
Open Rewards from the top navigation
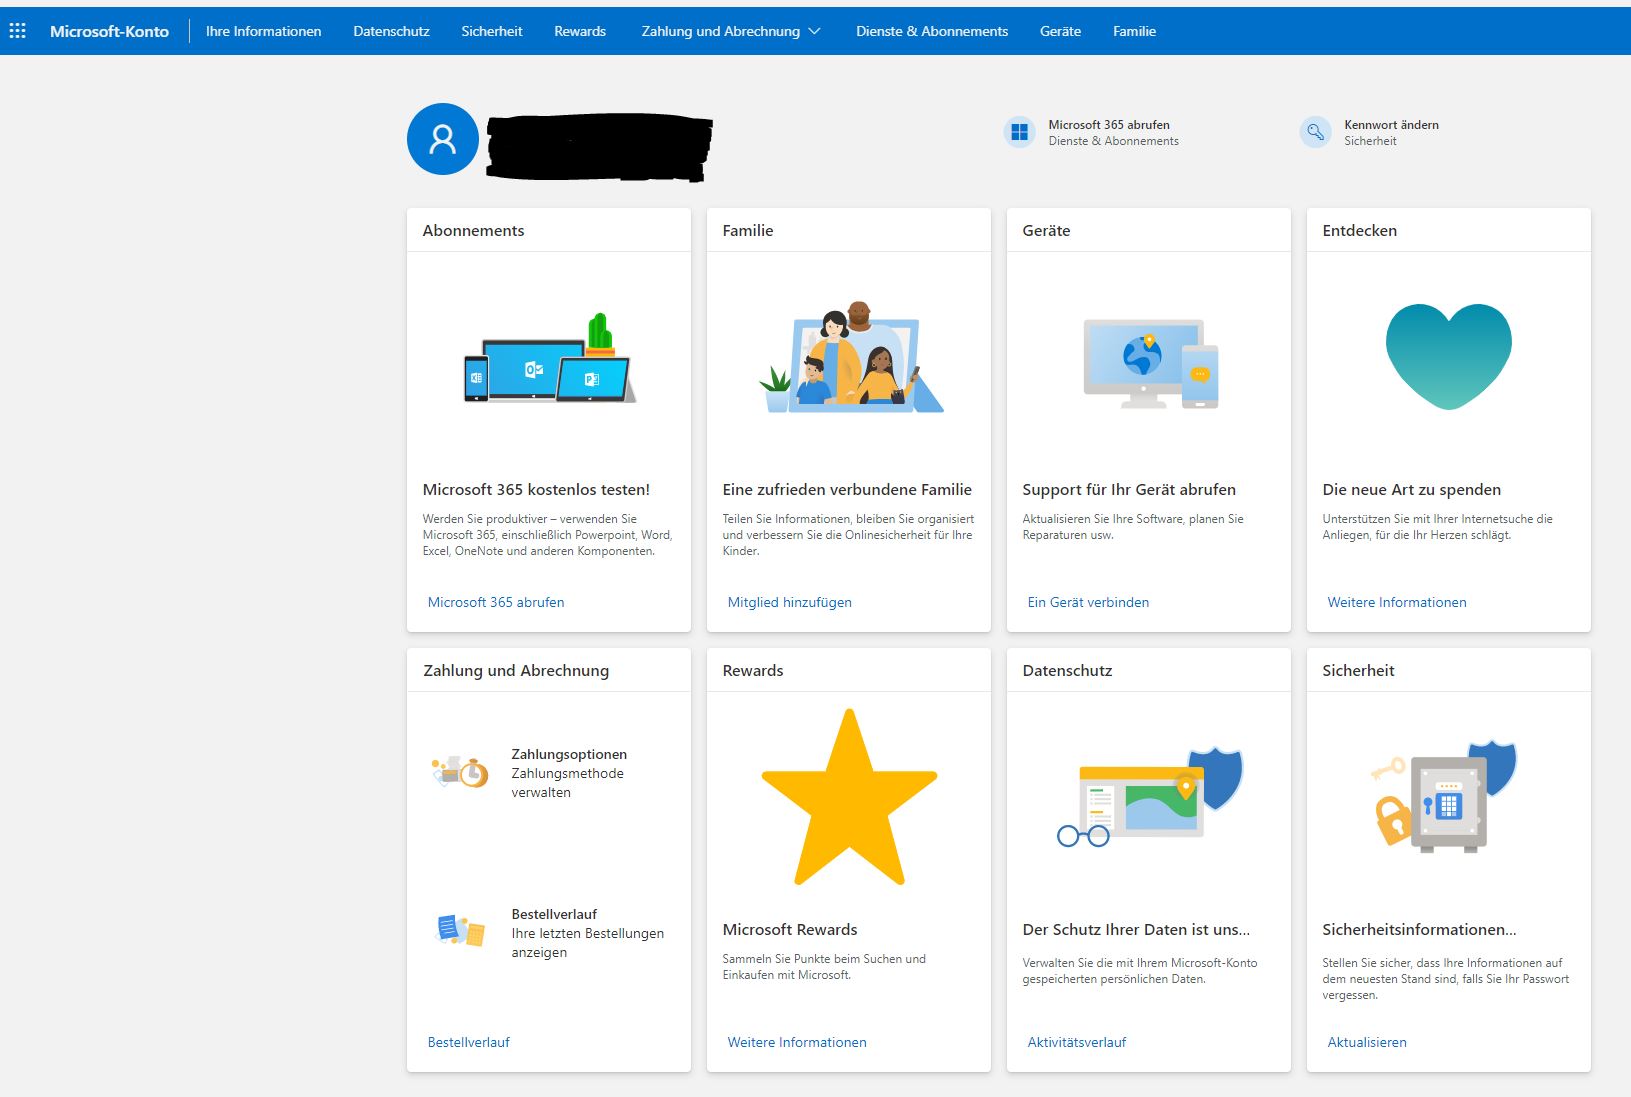[580, 31]
